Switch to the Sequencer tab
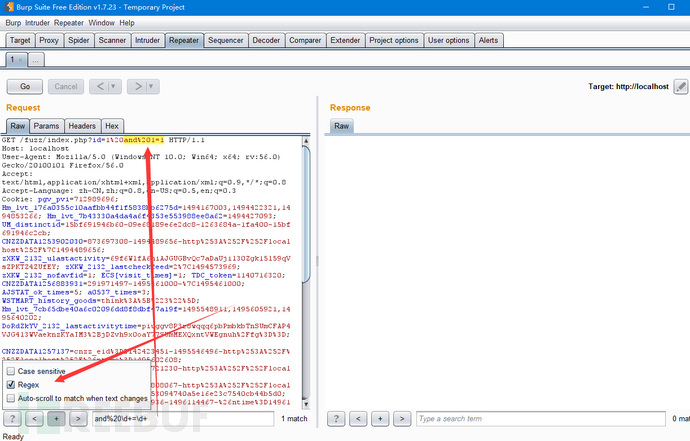The width and height of the screenshot is (690, 441). click(x=226, y=40)
